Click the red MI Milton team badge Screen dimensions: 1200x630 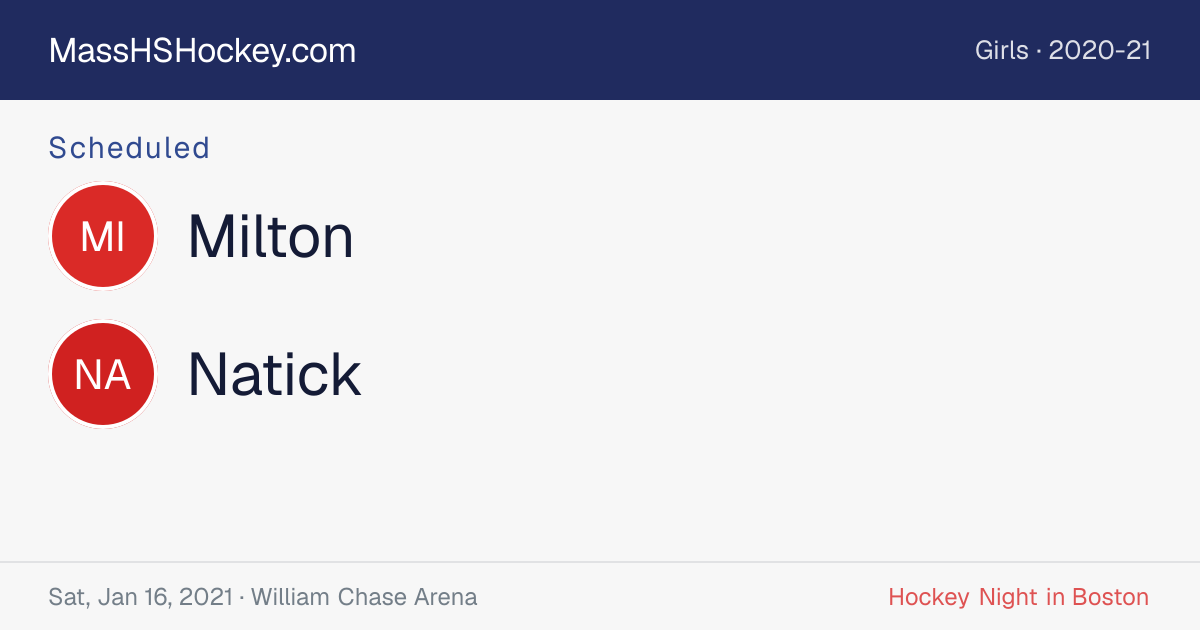tap(103, 237)
